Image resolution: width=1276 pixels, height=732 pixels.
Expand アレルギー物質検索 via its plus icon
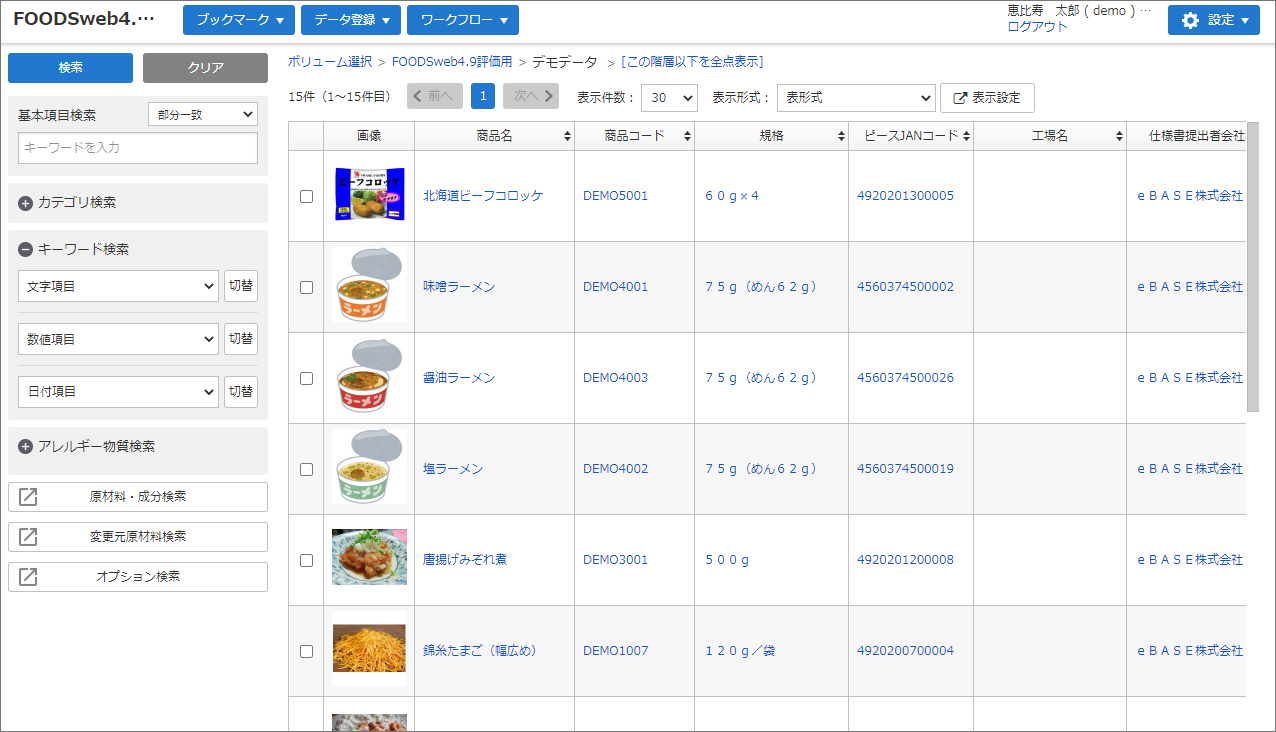(26, 447)
